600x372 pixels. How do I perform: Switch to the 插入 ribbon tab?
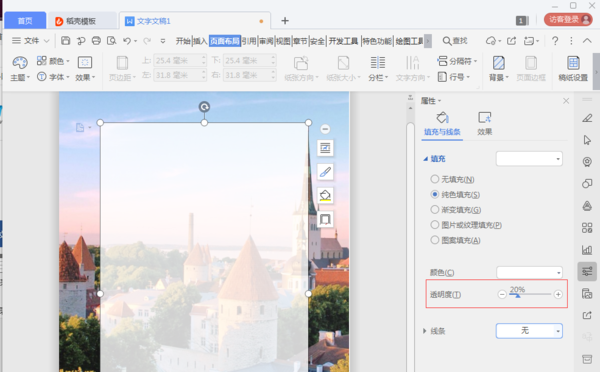click(200, 41)
